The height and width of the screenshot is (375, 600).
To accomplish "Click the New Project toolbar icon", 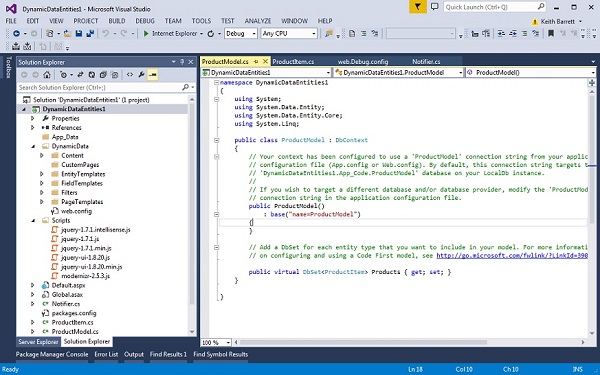I will [x=50, y=34].
